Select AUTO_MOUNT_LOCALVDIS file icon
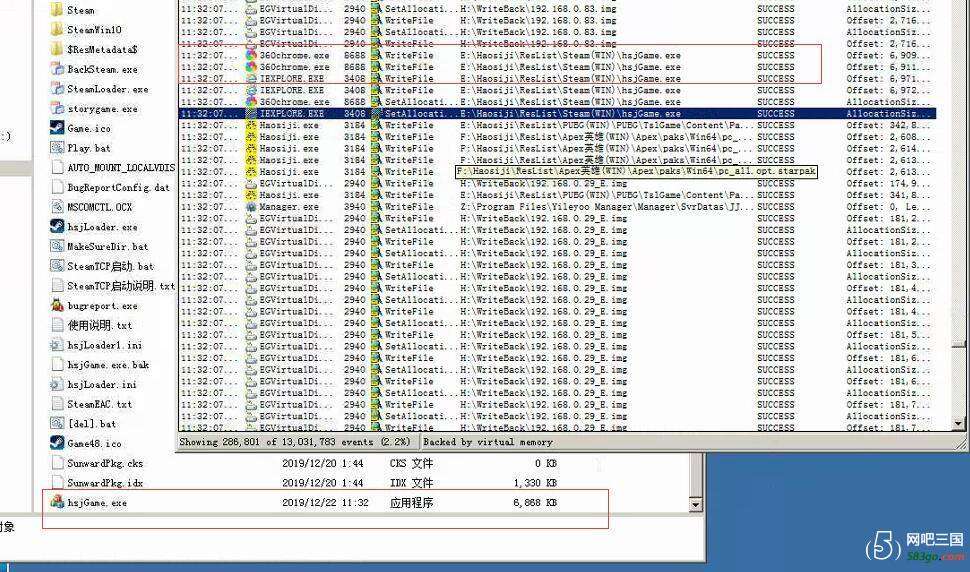Screen dimensions: 970x572 (x=57, y=168)
